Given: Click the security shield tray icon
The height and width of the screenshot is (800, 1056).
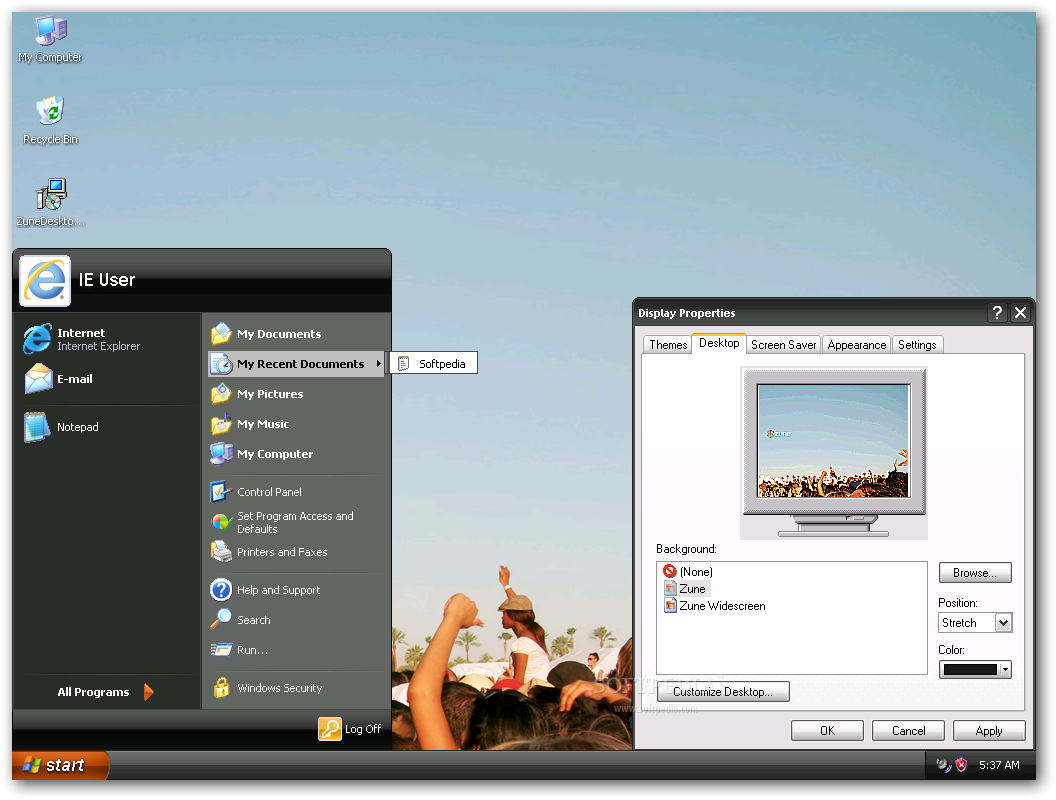Looking at the screenshot, I should coord(961,765).
